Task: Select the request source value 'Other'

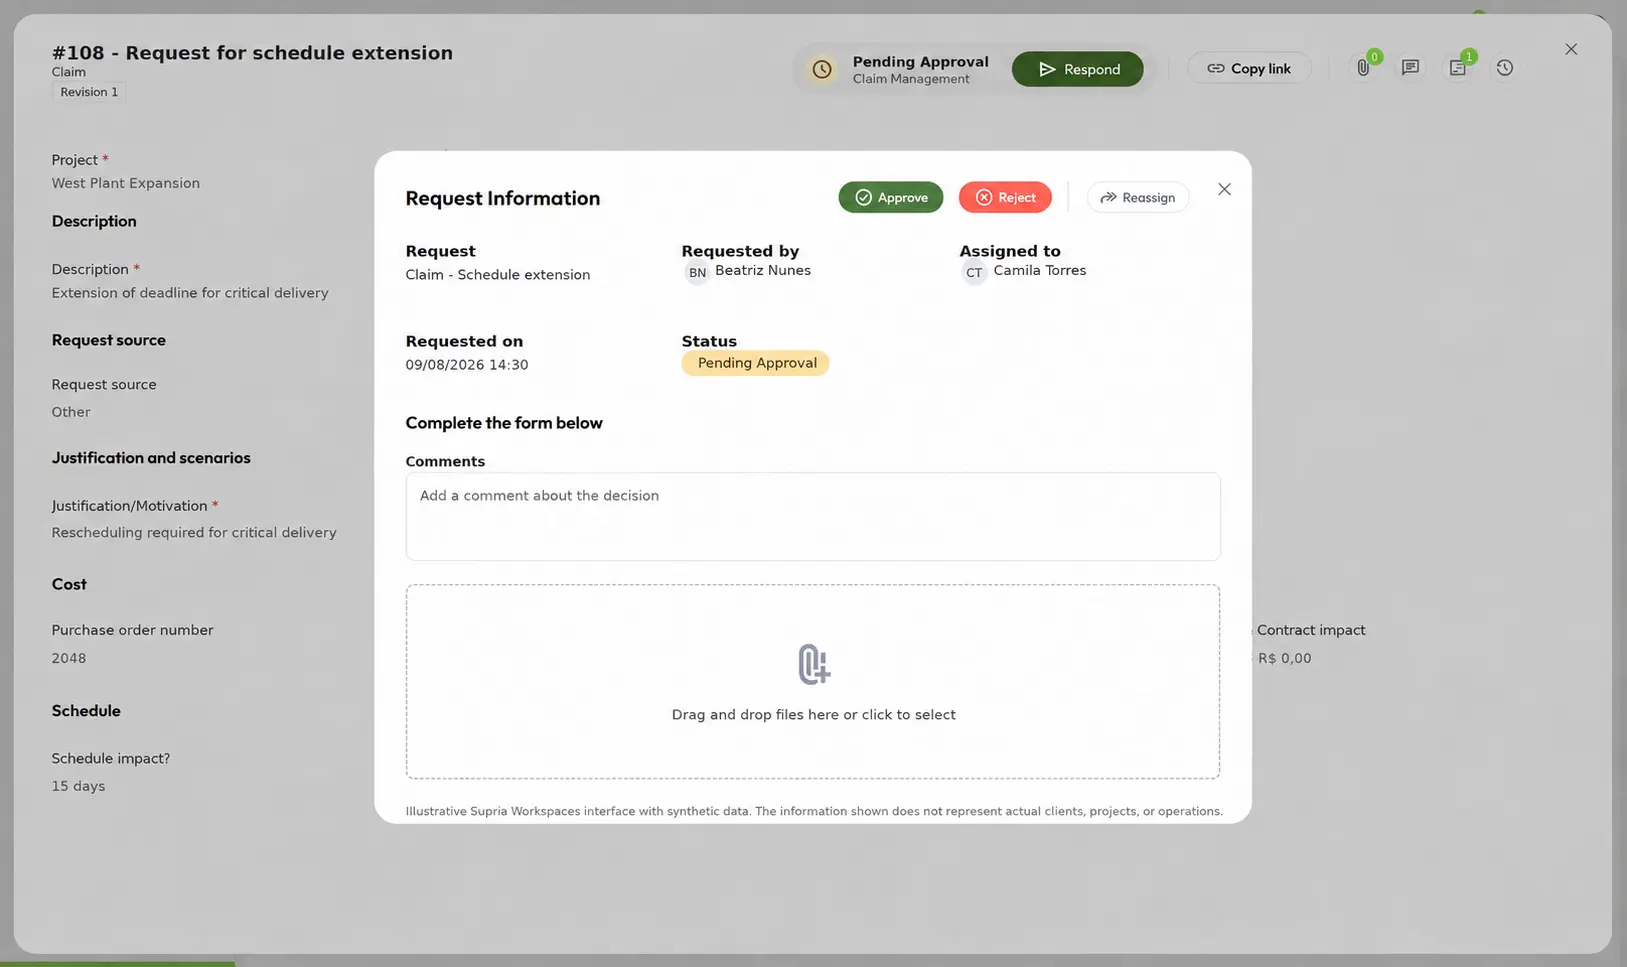Action: tap(71, 412)
